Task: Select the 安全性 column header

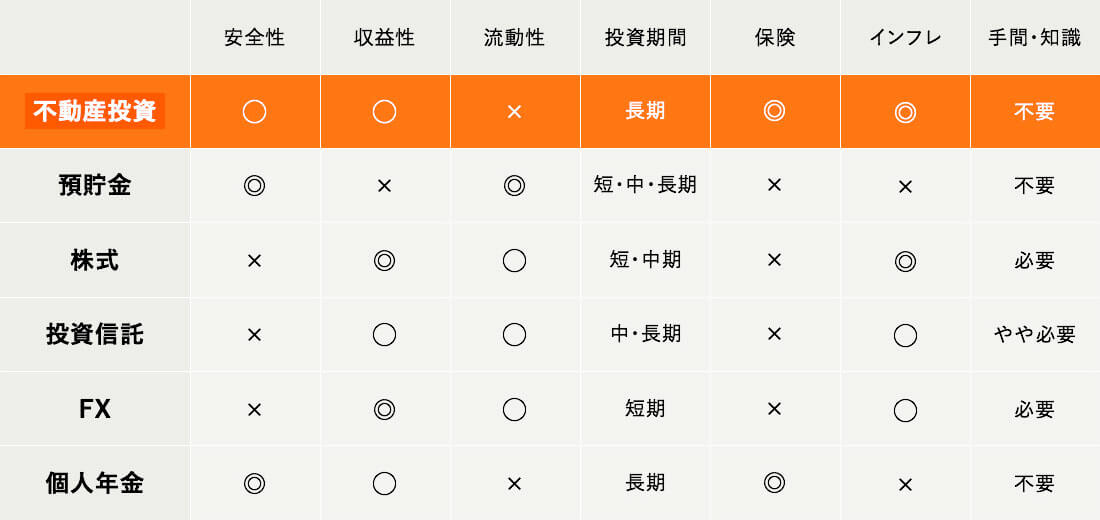Action: 255,38
